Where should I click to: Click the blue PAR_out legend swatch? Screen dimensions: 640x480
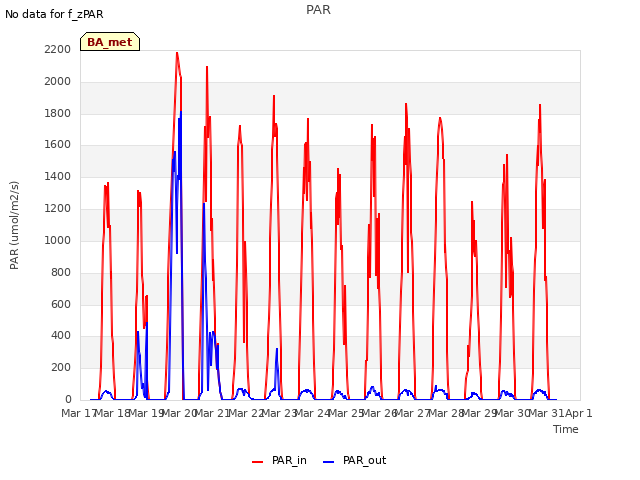tap(329, 462)
